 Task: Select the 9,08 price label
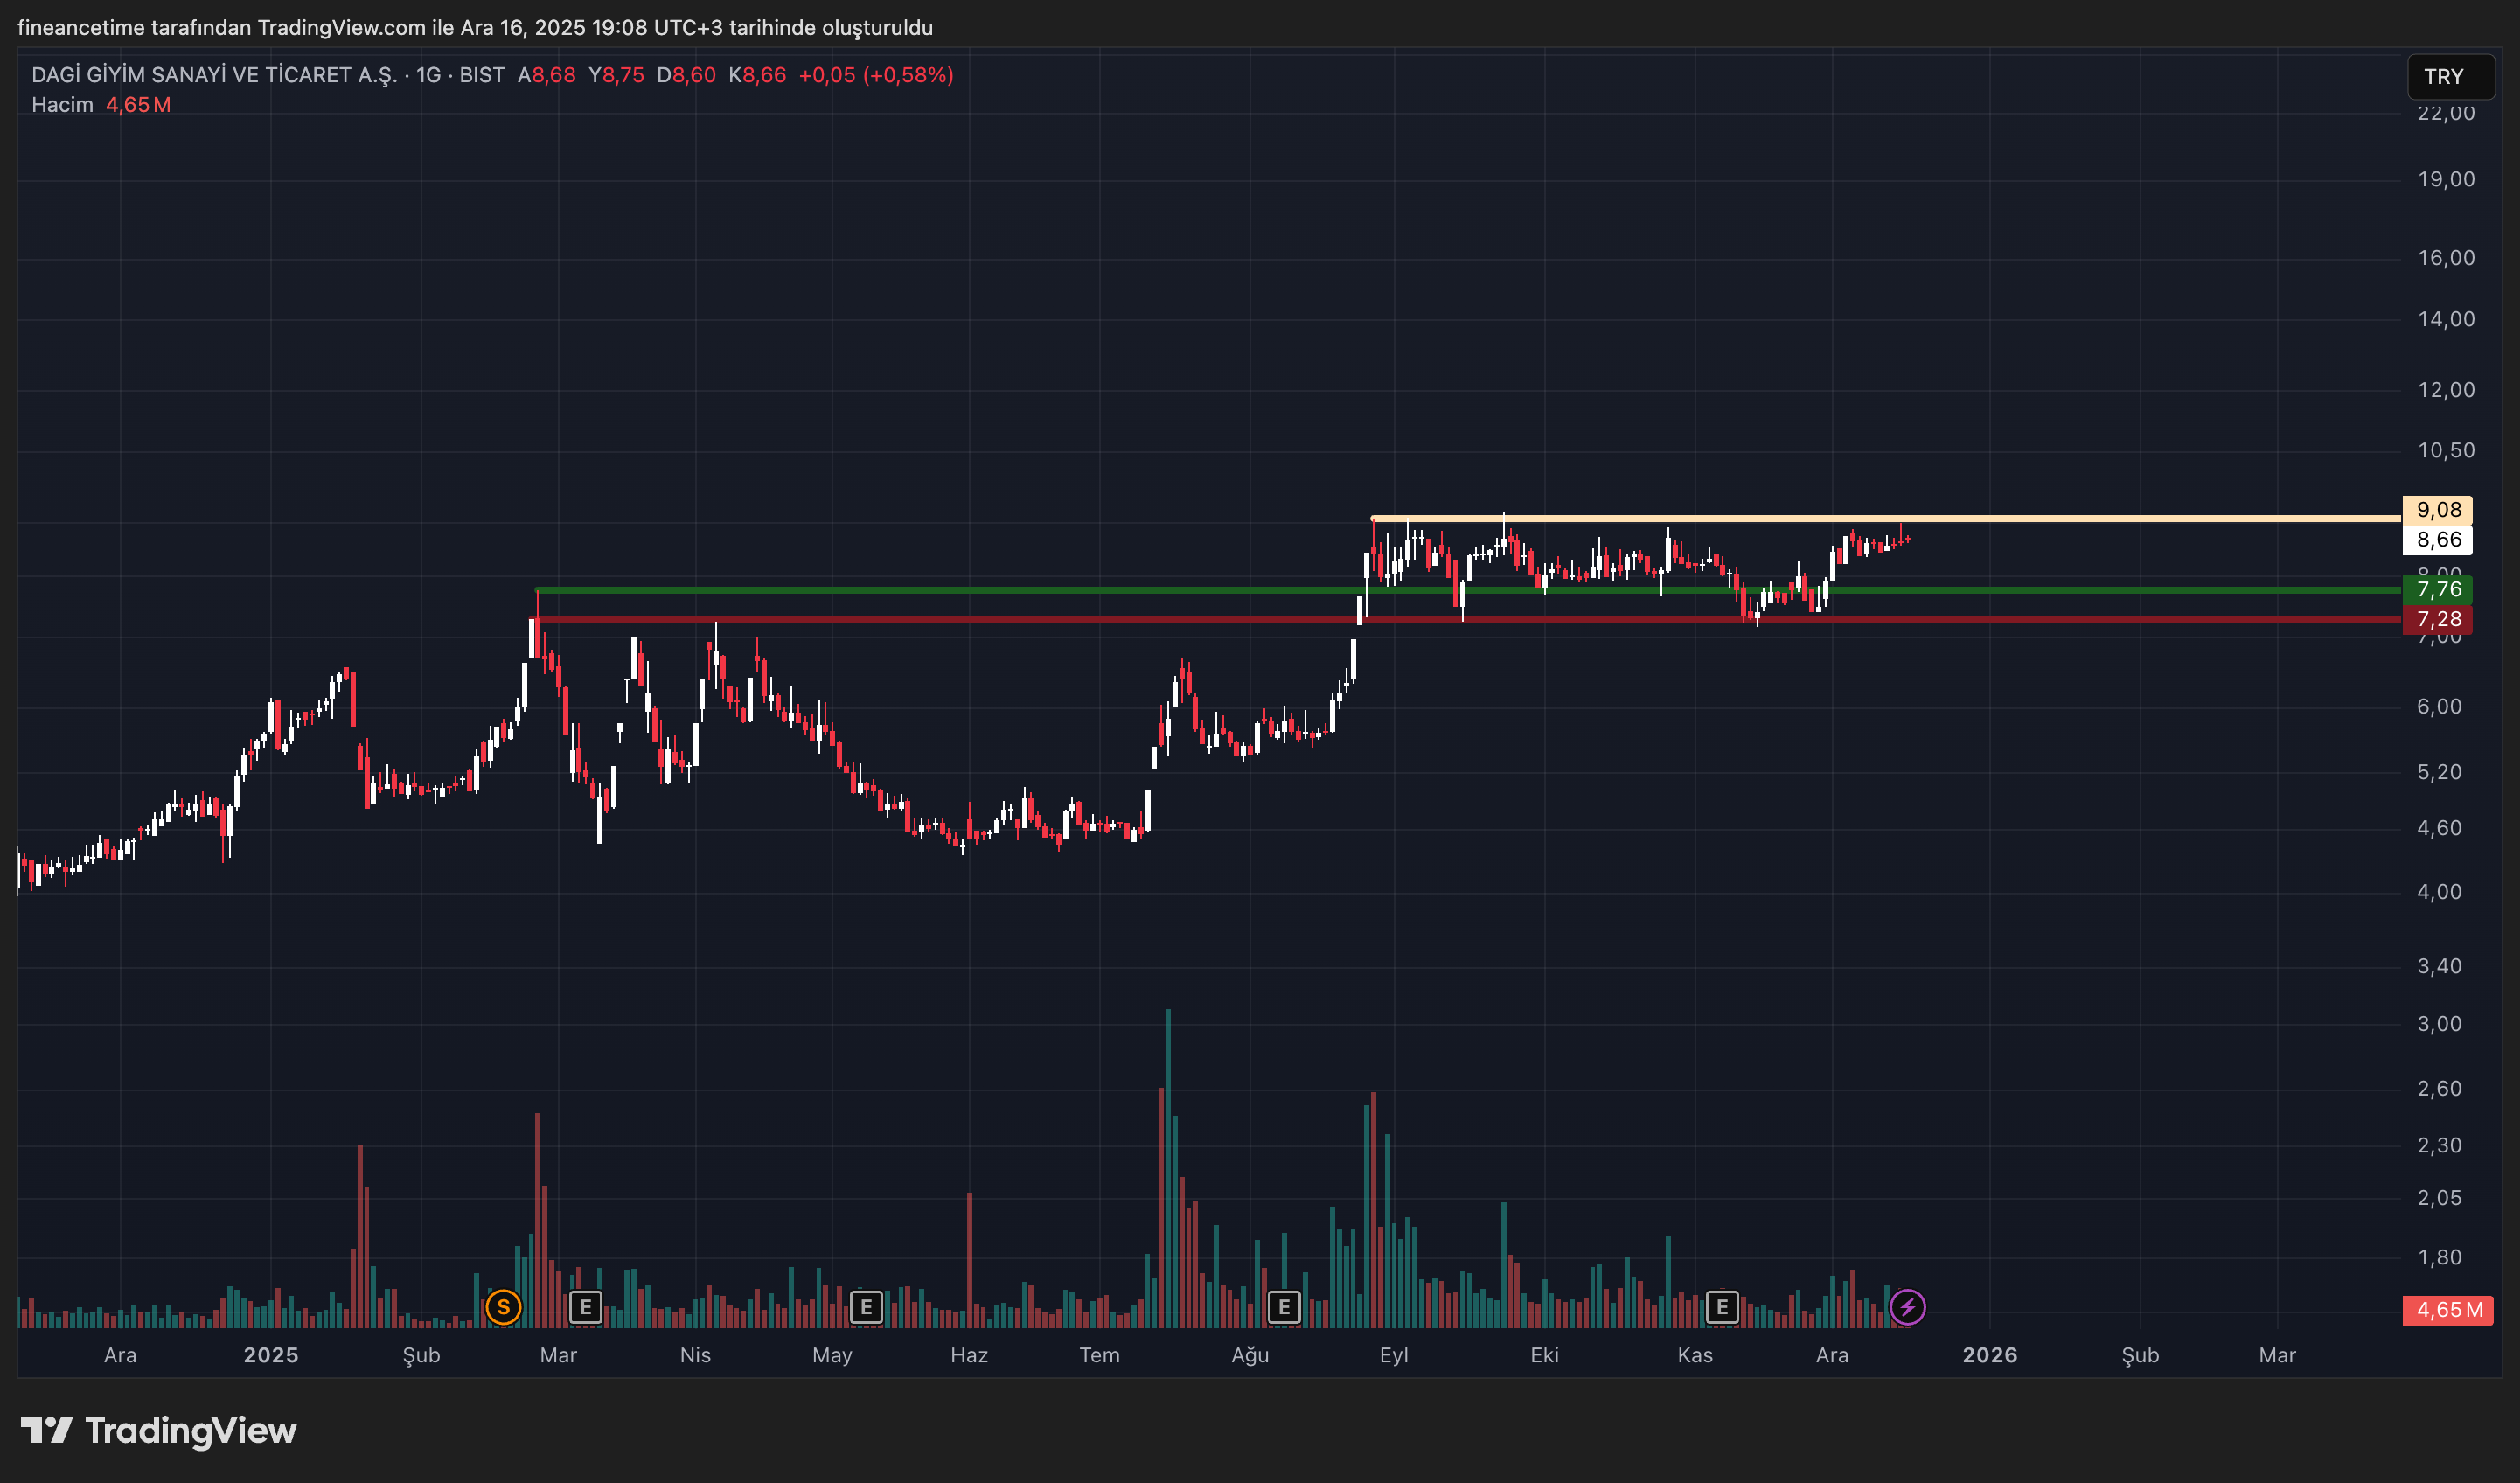[x=2437, y=510]
